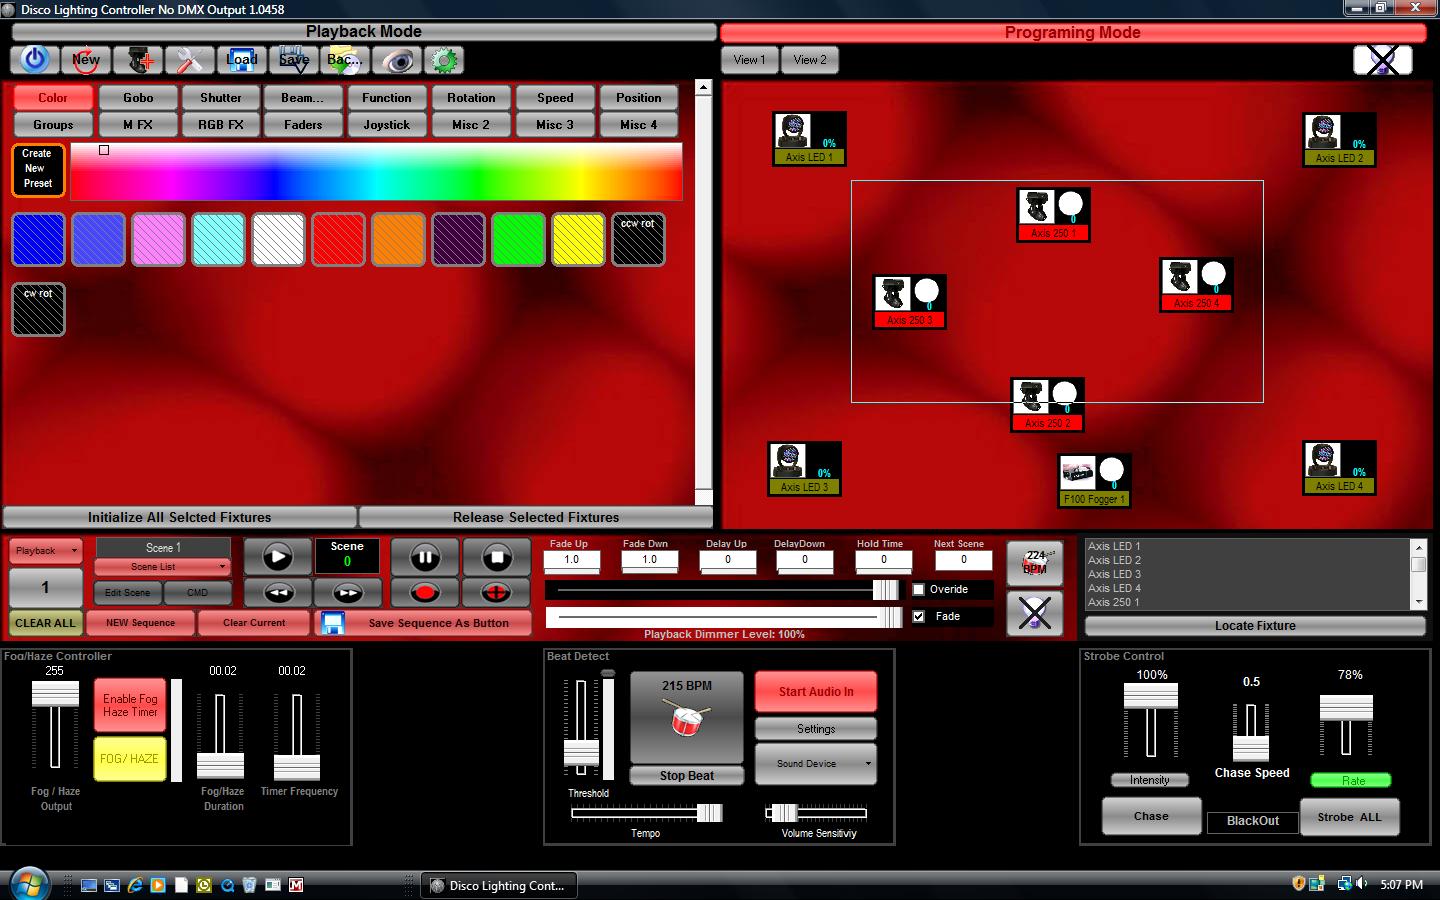Toggle the Enable Fog Haze Timer button

click(130, 705)
